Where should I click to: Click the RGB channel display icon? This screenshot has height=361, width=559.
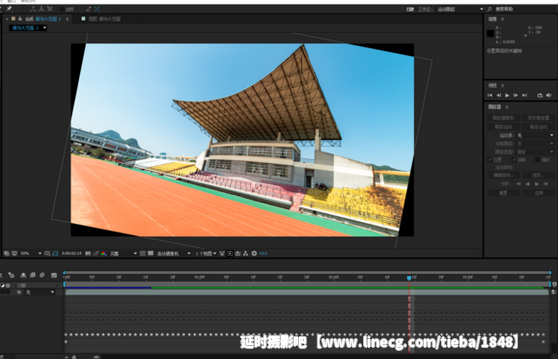(104, 253)
